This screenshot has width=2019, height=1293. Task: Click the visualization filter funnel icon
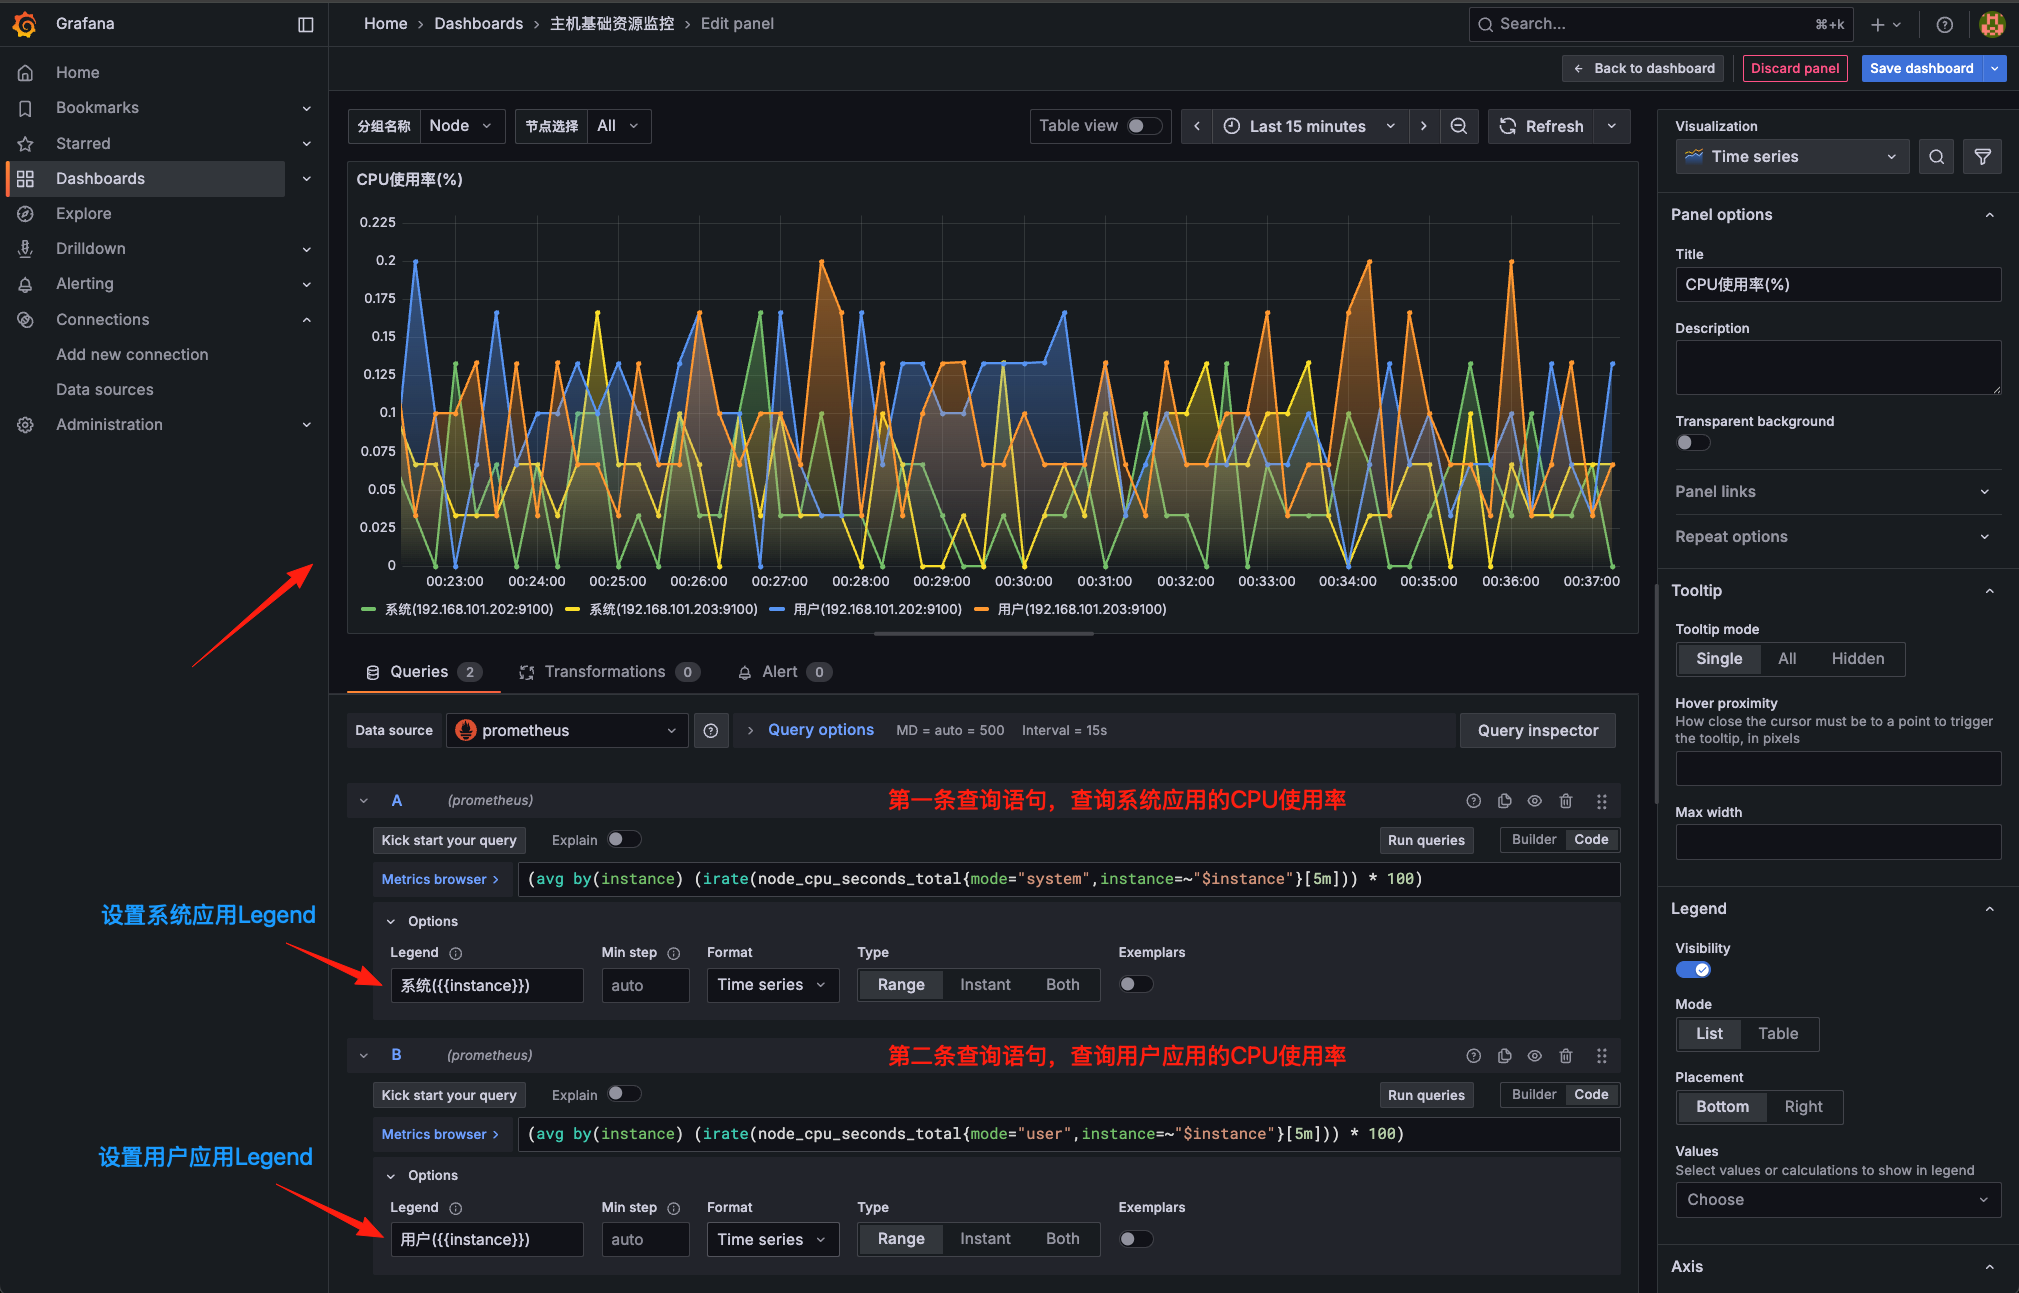pos(1982,156)
